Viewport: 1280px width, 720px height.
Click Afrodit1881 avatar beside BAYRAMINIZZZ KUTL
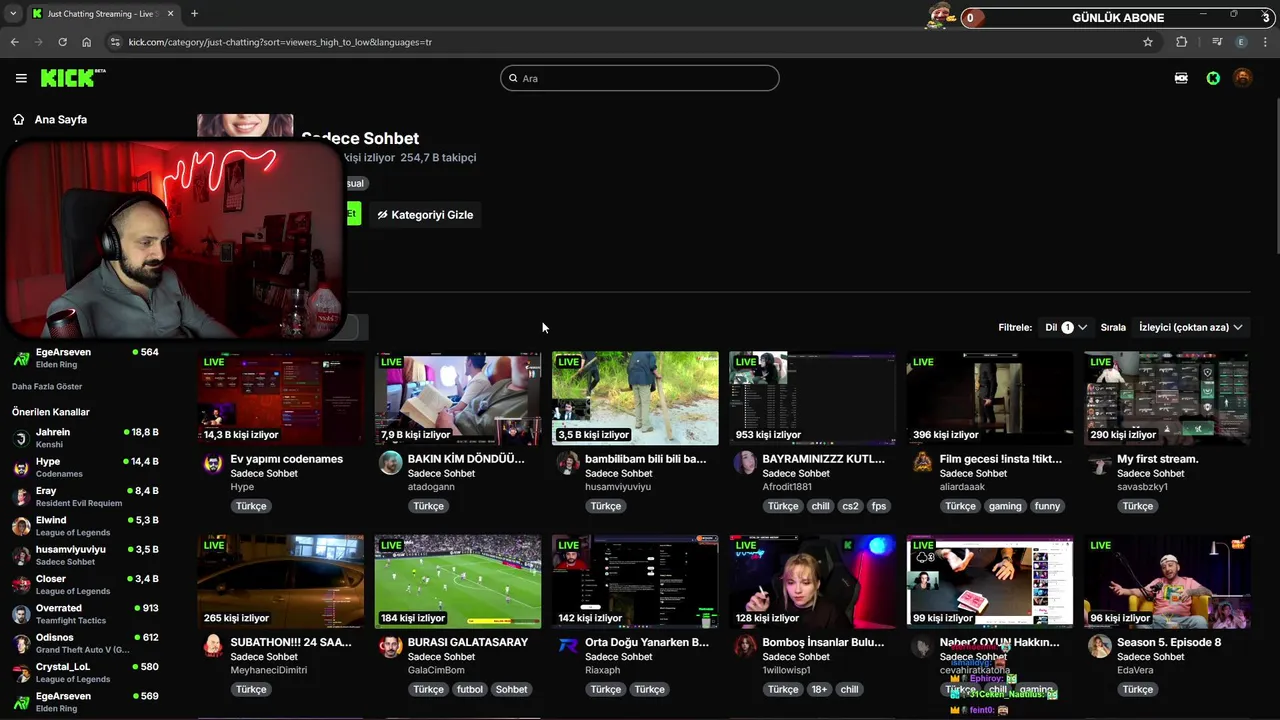745,463
